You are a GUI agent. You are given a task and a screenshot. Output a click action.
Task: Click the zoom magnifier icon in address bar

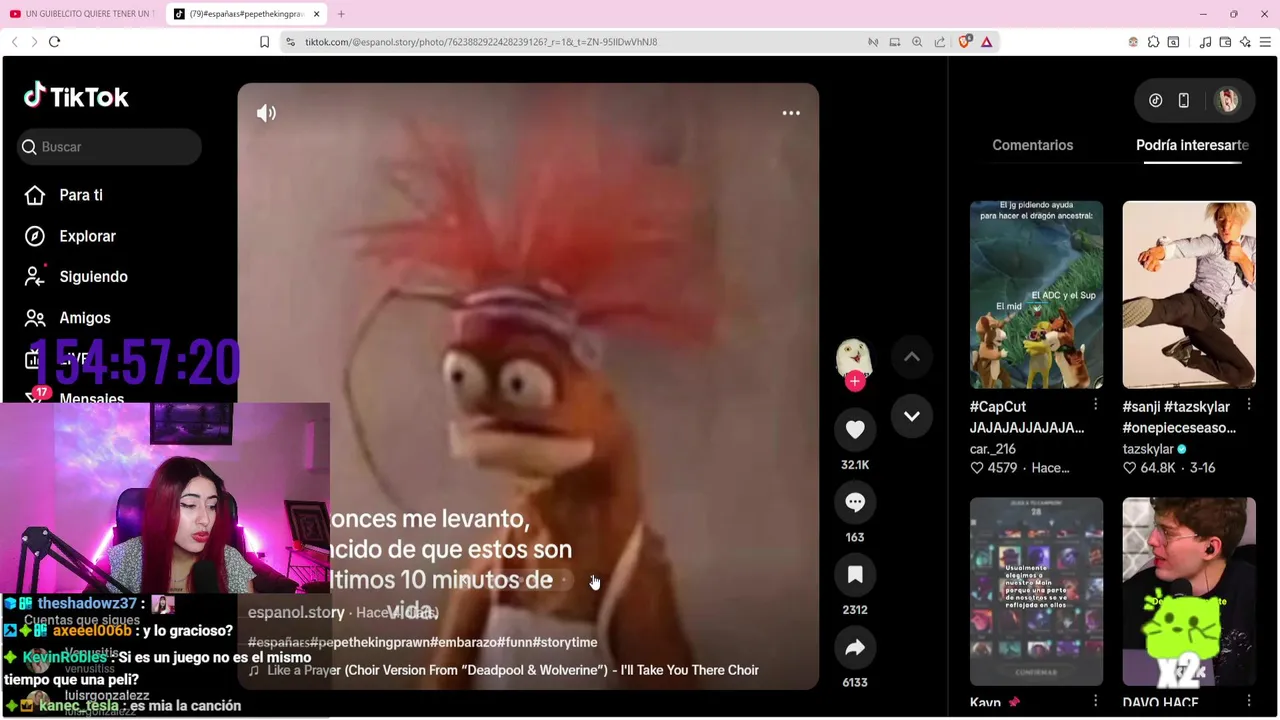click(917, 42)
